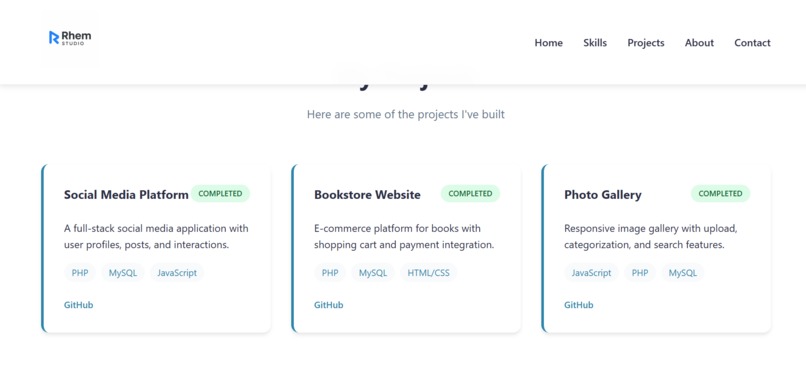Open GitHub link for Social Media Platform
This screenshot has width=806, height=372.
(79, 305)
